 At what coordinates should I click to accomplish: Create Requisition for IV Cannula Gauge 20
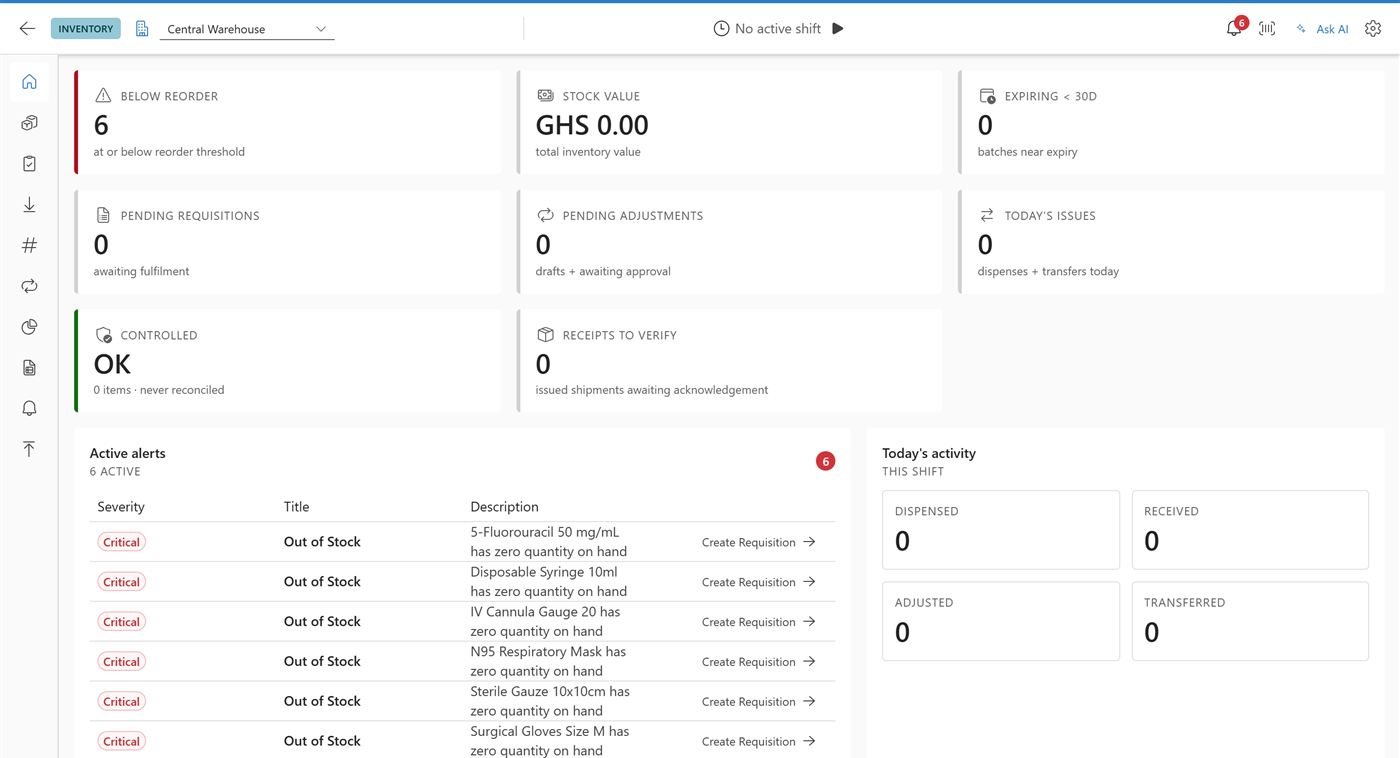[759, 622]
